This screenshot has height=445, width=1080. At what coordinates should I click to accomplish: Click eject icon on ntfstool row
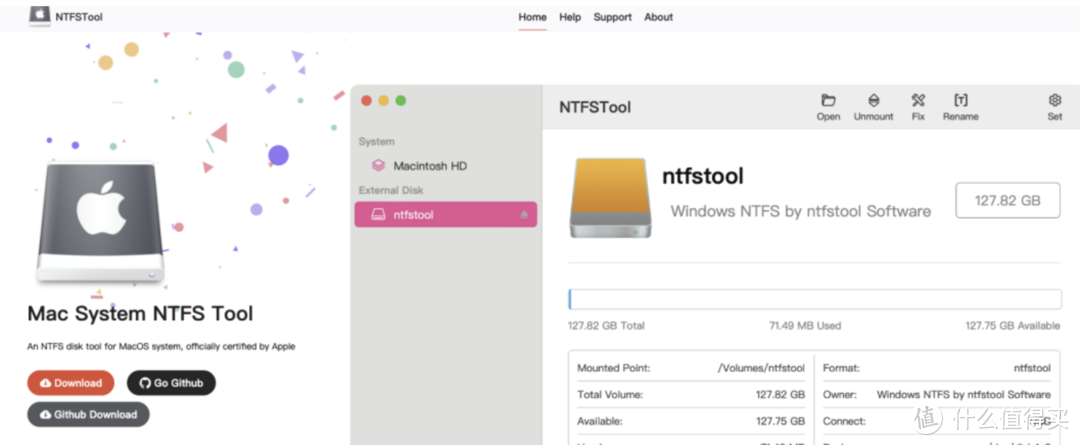(x=524, y=215)
